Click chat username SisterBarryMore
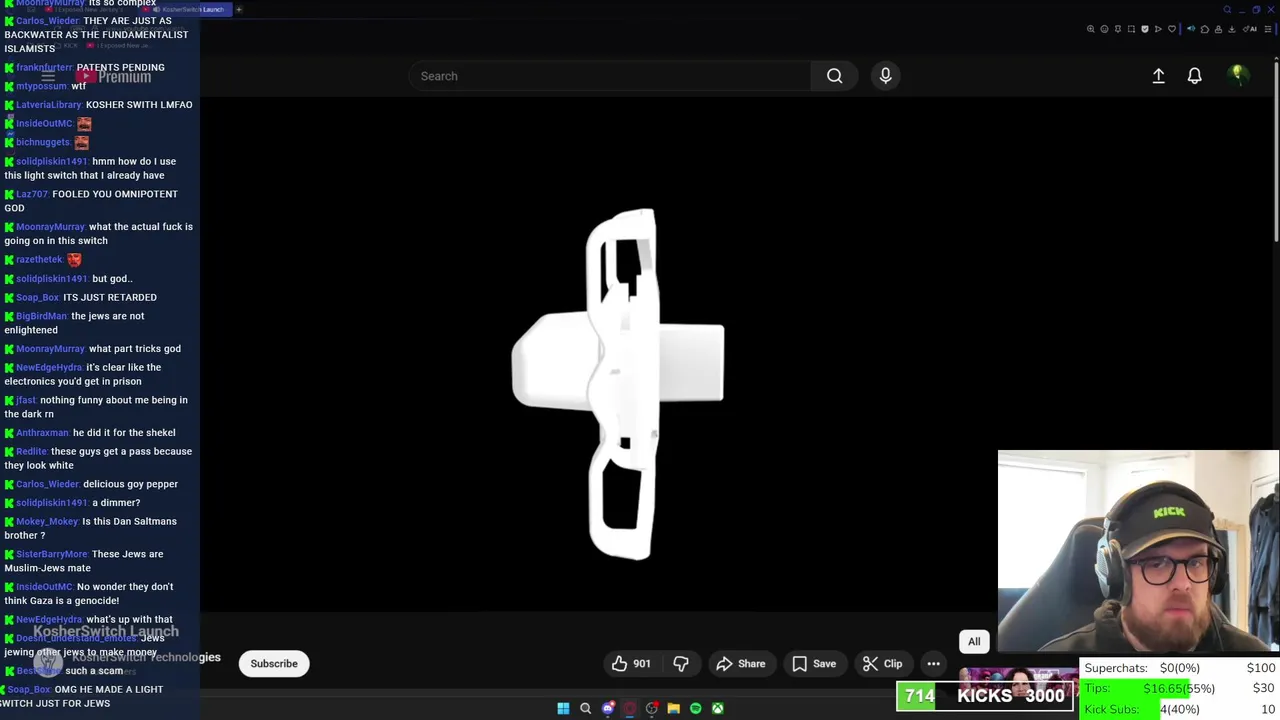 pos(52,554)
